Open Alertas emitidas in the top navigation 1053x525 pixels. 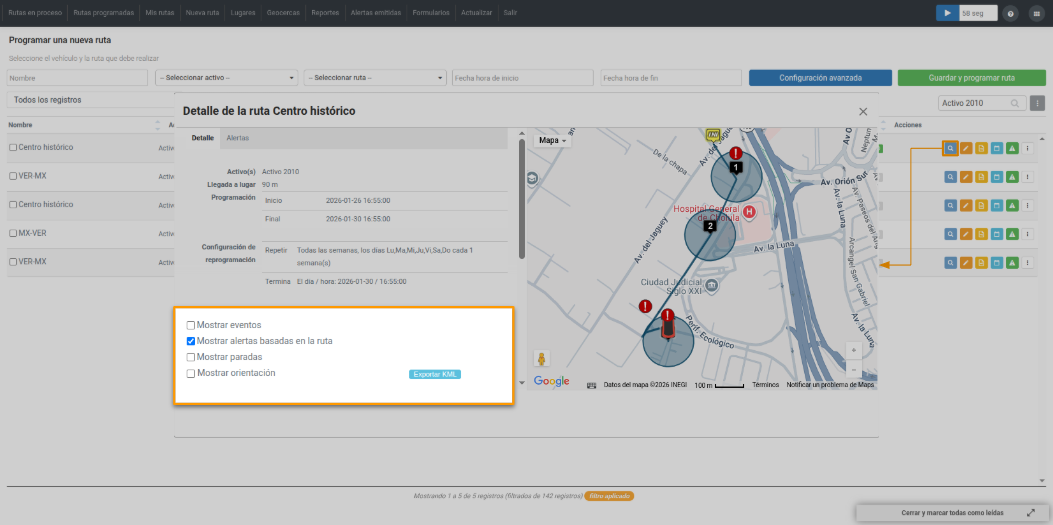click(x=376, y=13)
